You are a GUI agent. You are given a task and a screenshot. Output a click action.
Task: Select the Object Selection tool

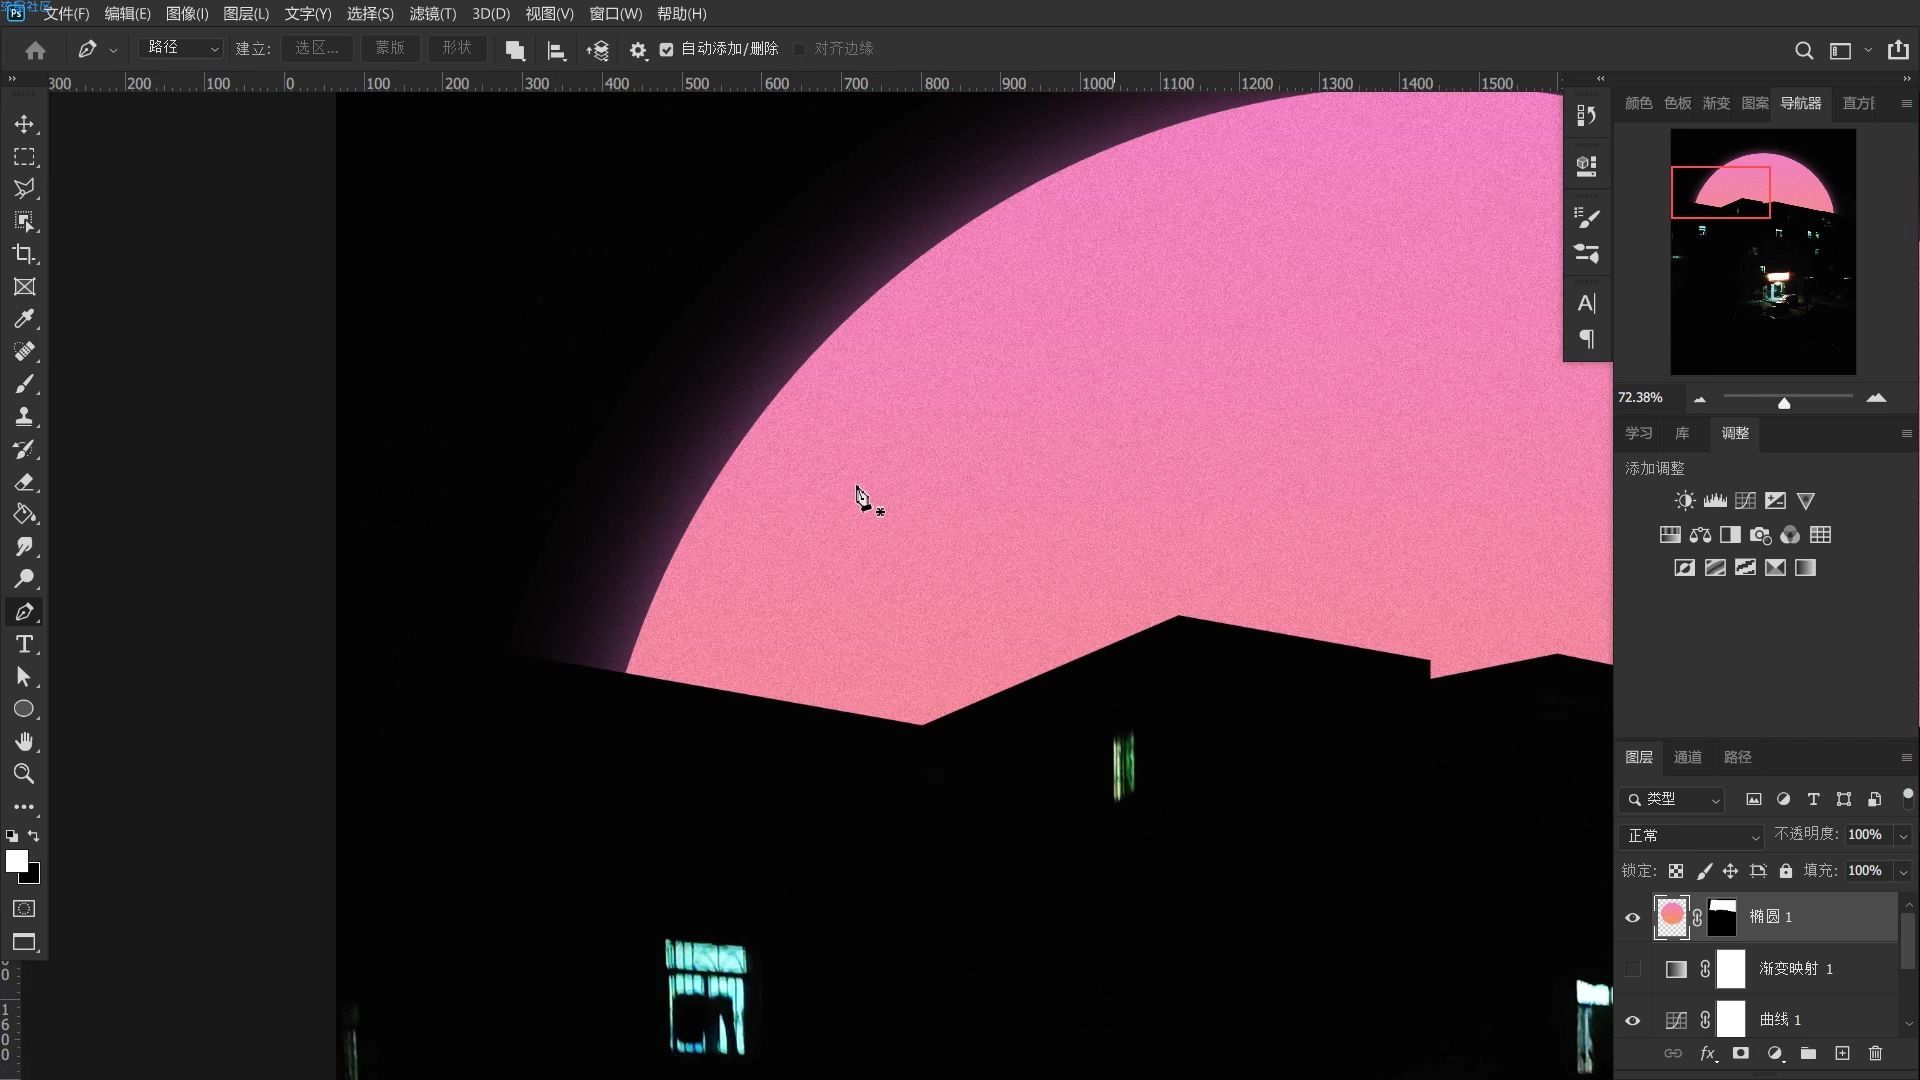click(x=24, y=222)
